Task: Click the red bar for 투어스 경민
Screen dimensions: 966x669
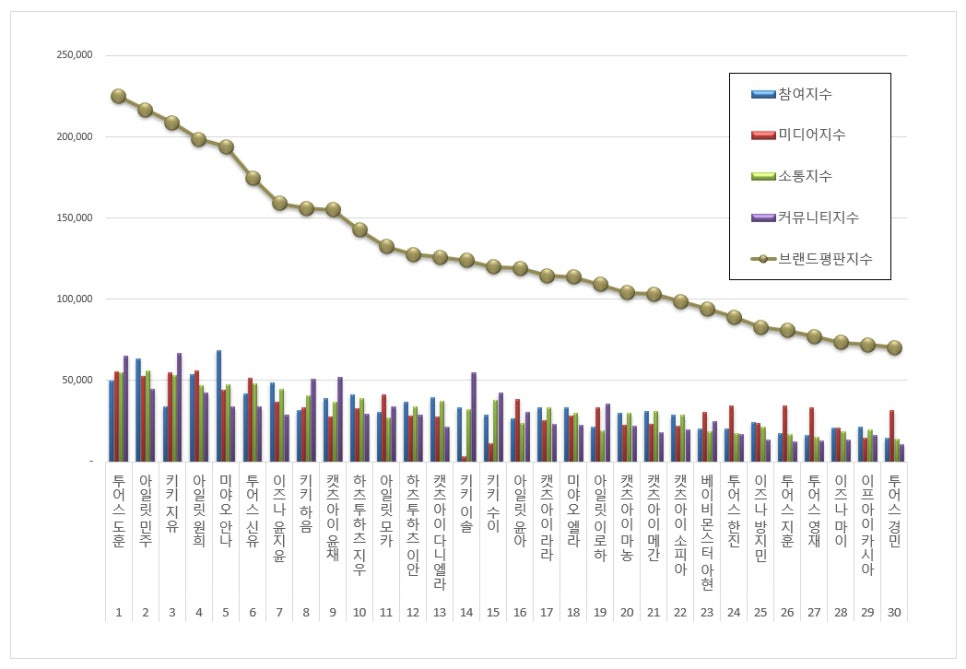Action: pos(891,435)
